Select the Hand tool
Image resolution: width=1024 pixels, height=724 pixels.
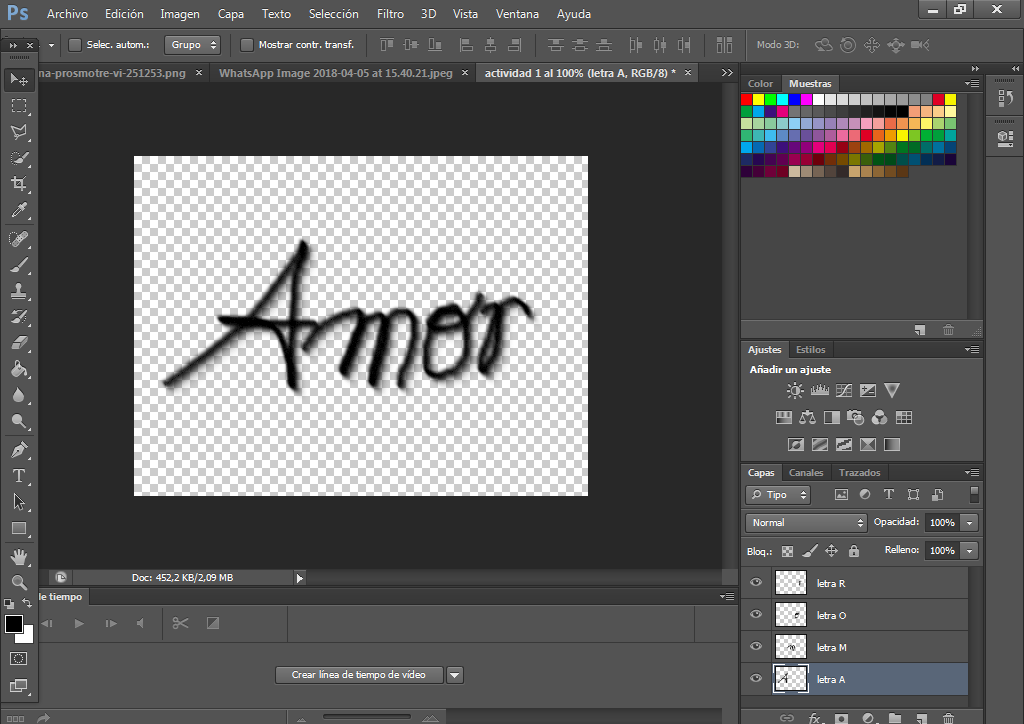[19, 557]
